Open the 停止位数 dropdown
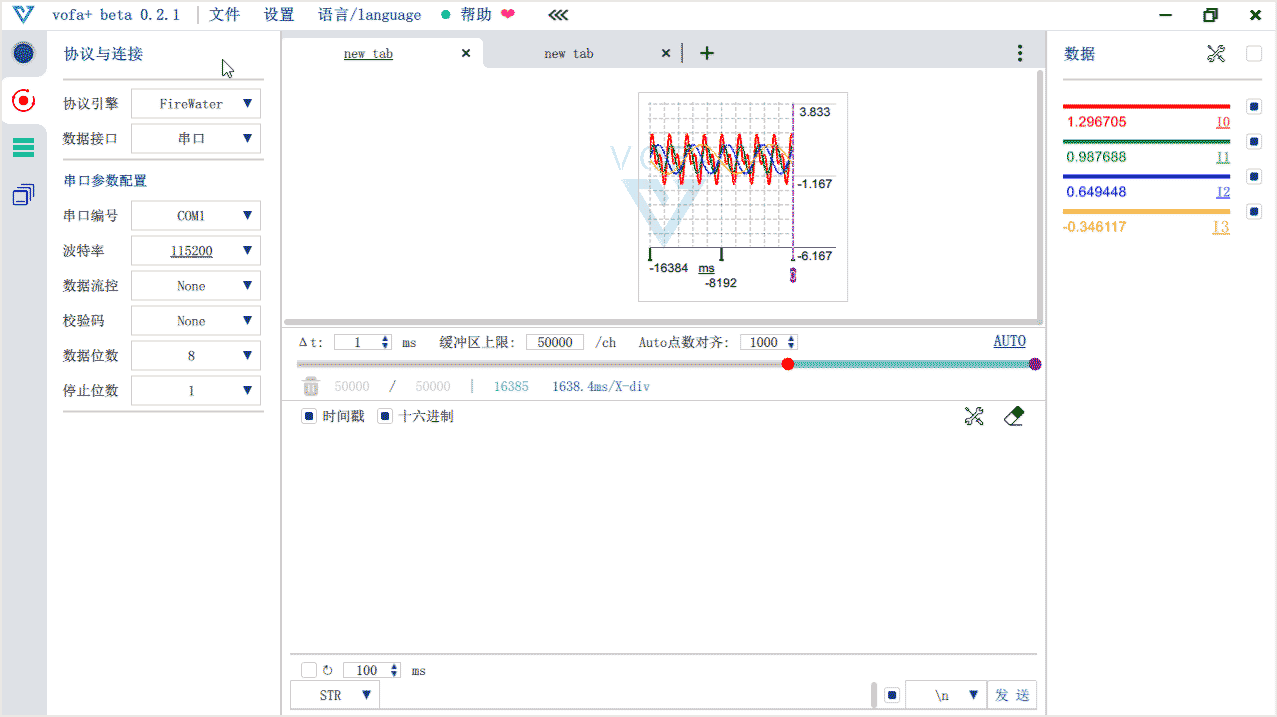 (196, 391)
